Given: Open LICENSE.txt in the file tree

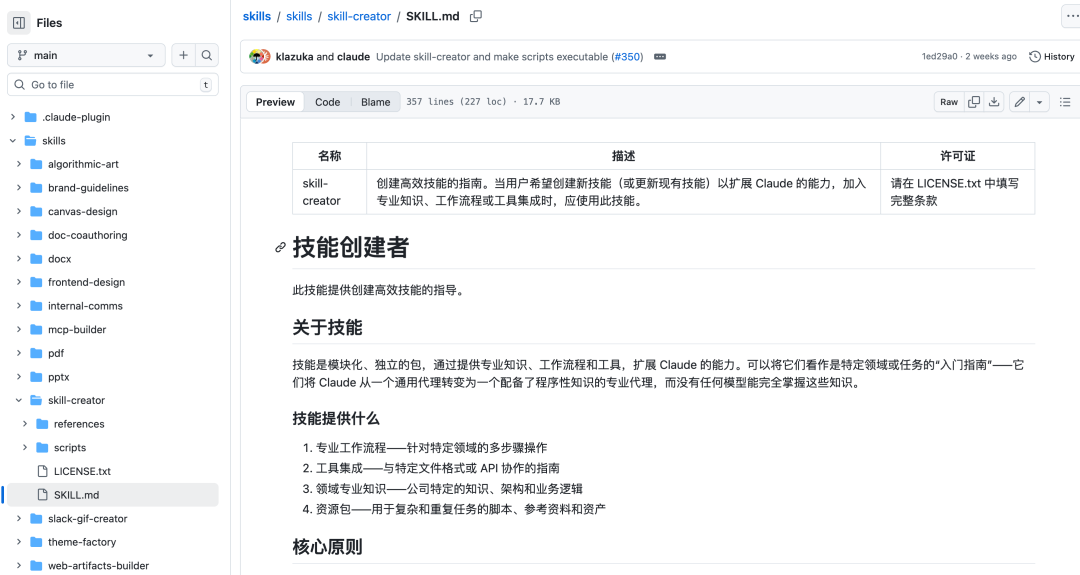Looking at the screenshot, I should tap(82, 471).
